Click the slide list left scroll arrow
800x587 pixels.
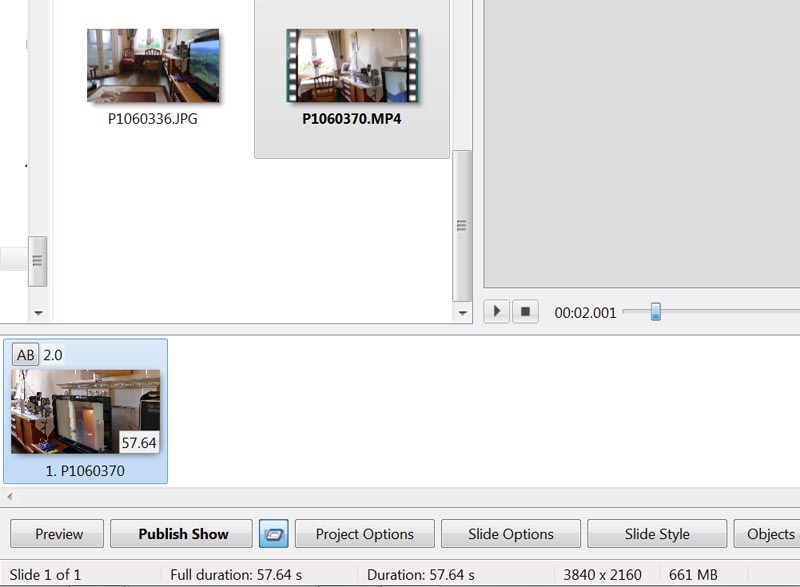click(x=9, y=496)
